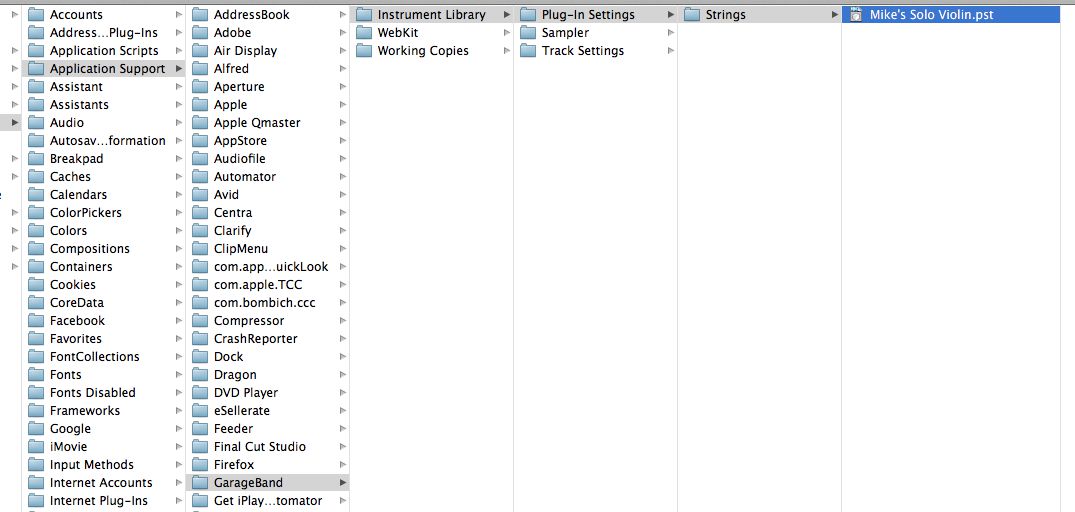The height and width of the screenshot is (512, 1075).
Task: Click the GarageBand folder icon
Action: (200, 483)
